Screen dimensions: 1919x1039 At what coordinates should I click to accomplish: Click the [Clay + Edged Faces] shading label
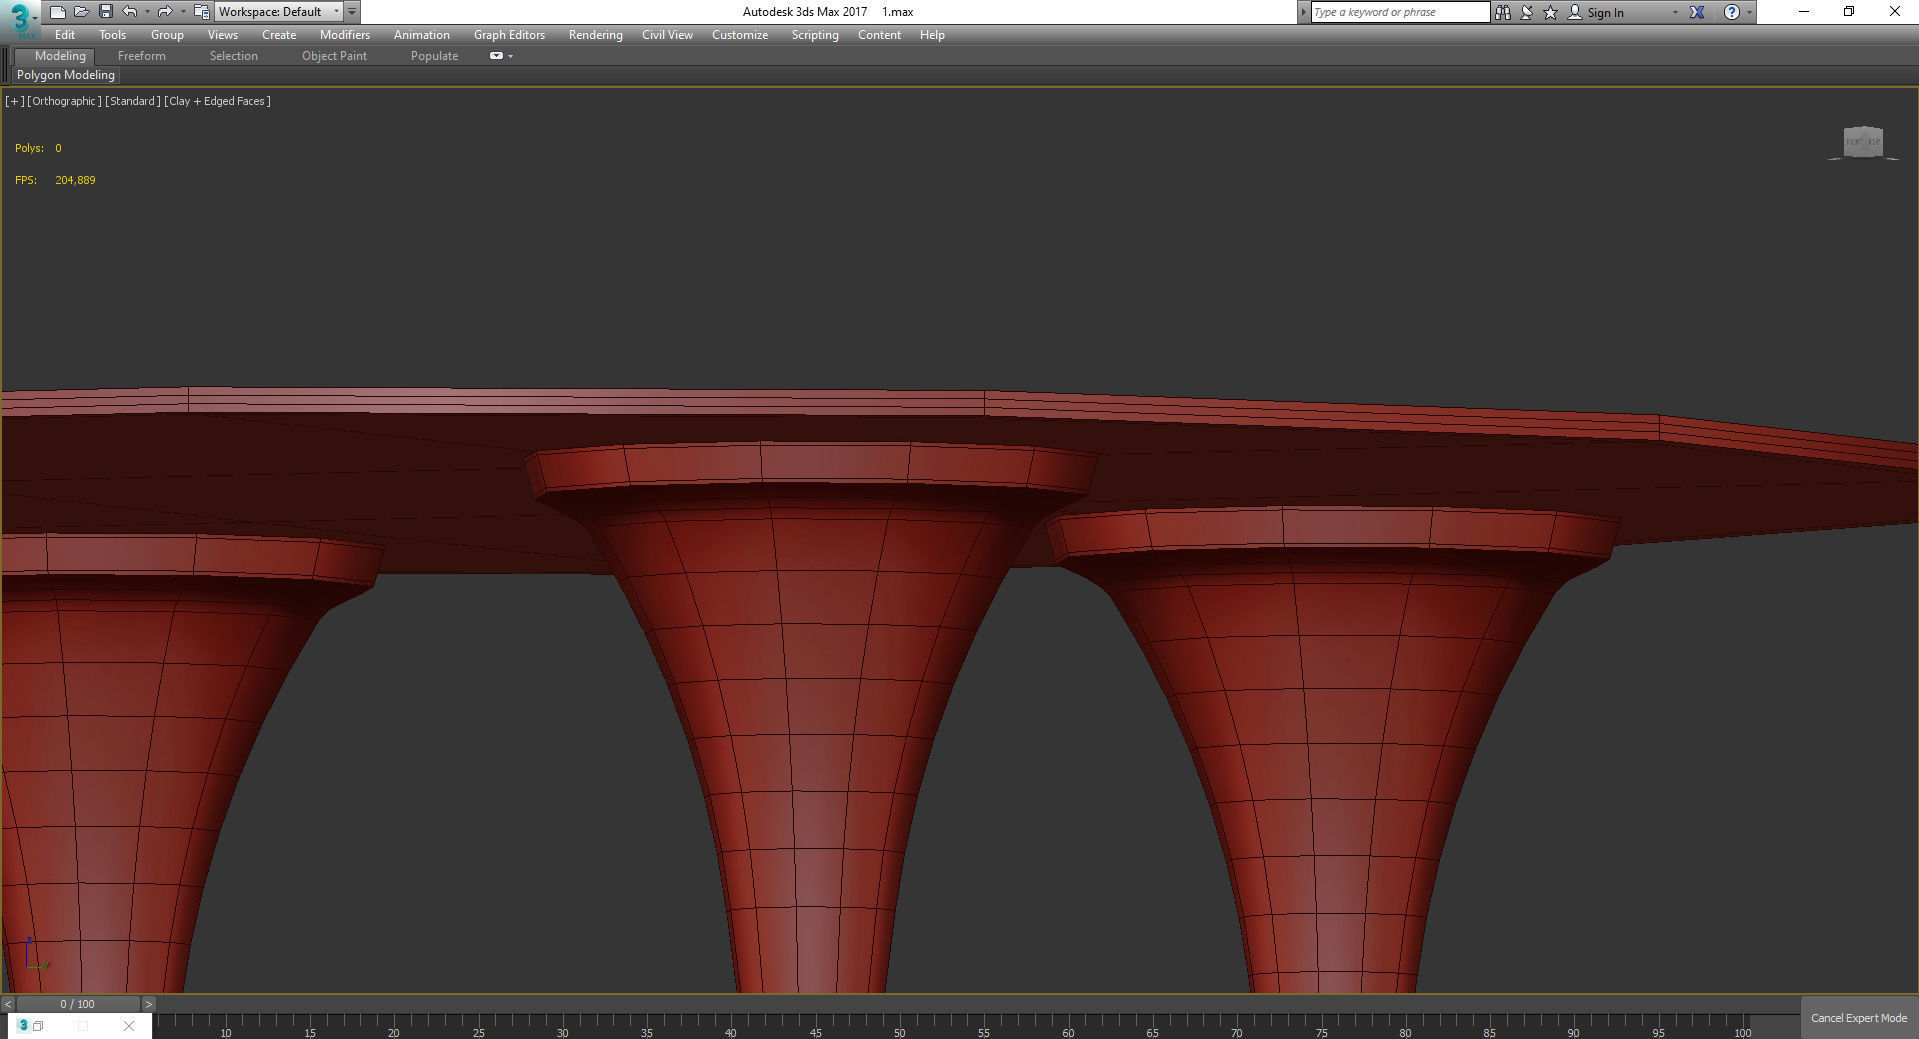[x=218, y=101]
